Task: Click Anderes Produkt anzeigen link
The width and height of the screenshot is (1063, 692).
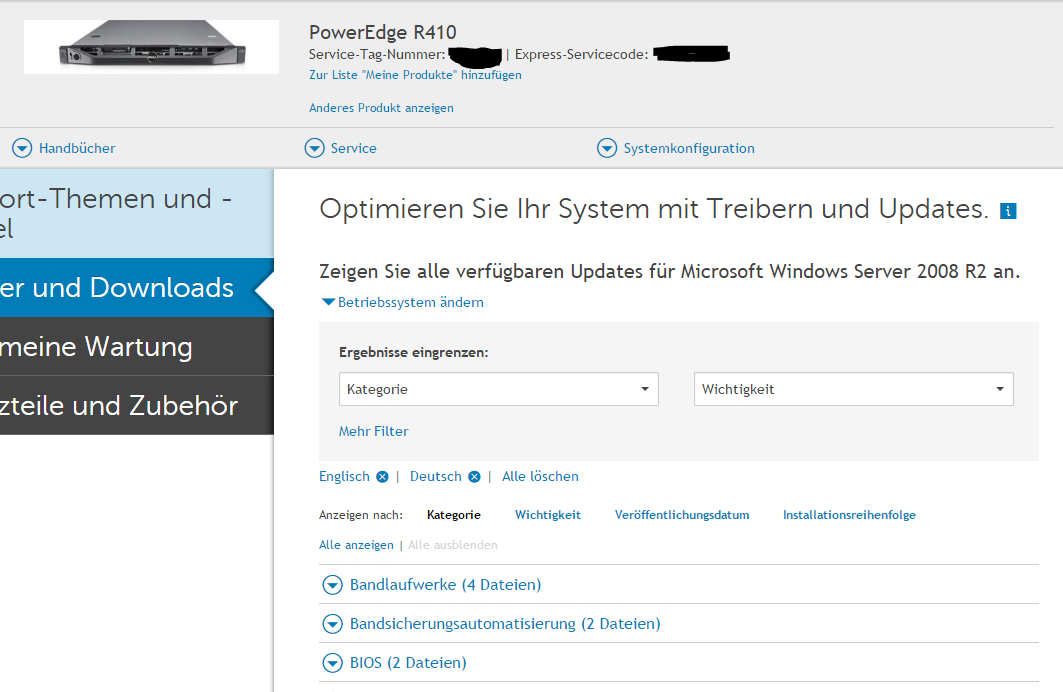Action: coord(382,108)
